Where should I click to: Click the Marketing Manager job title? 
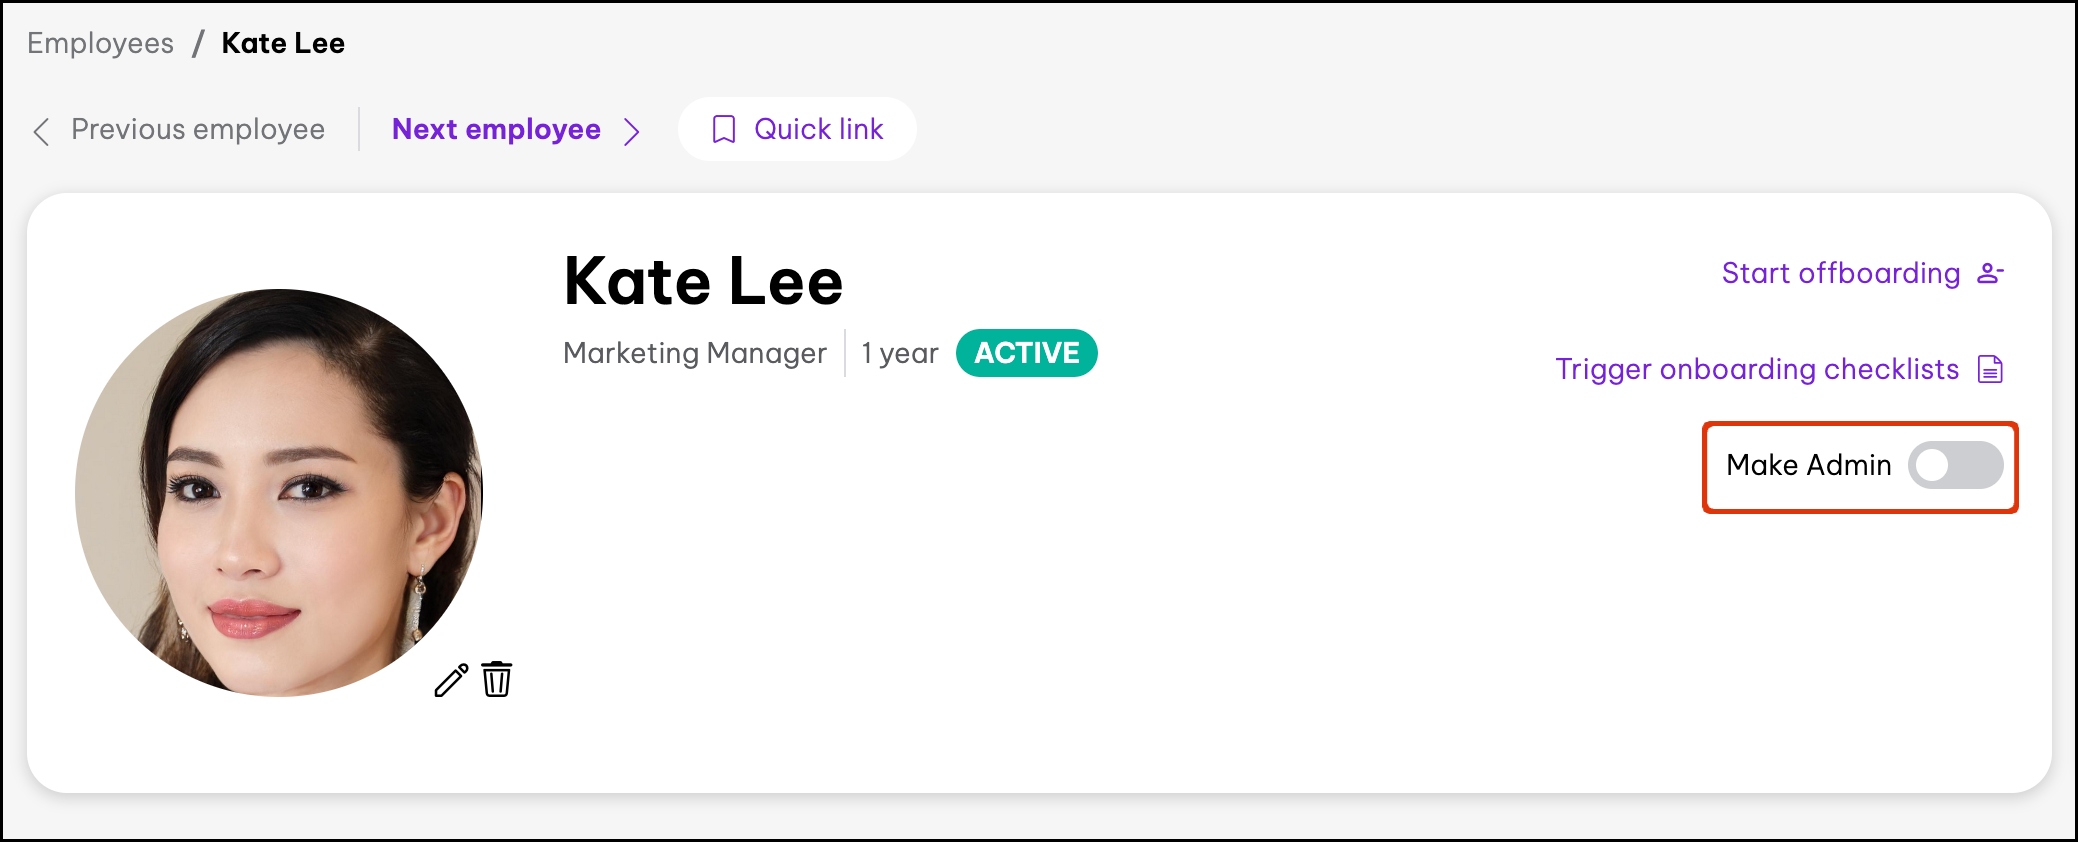click(695, 353)
